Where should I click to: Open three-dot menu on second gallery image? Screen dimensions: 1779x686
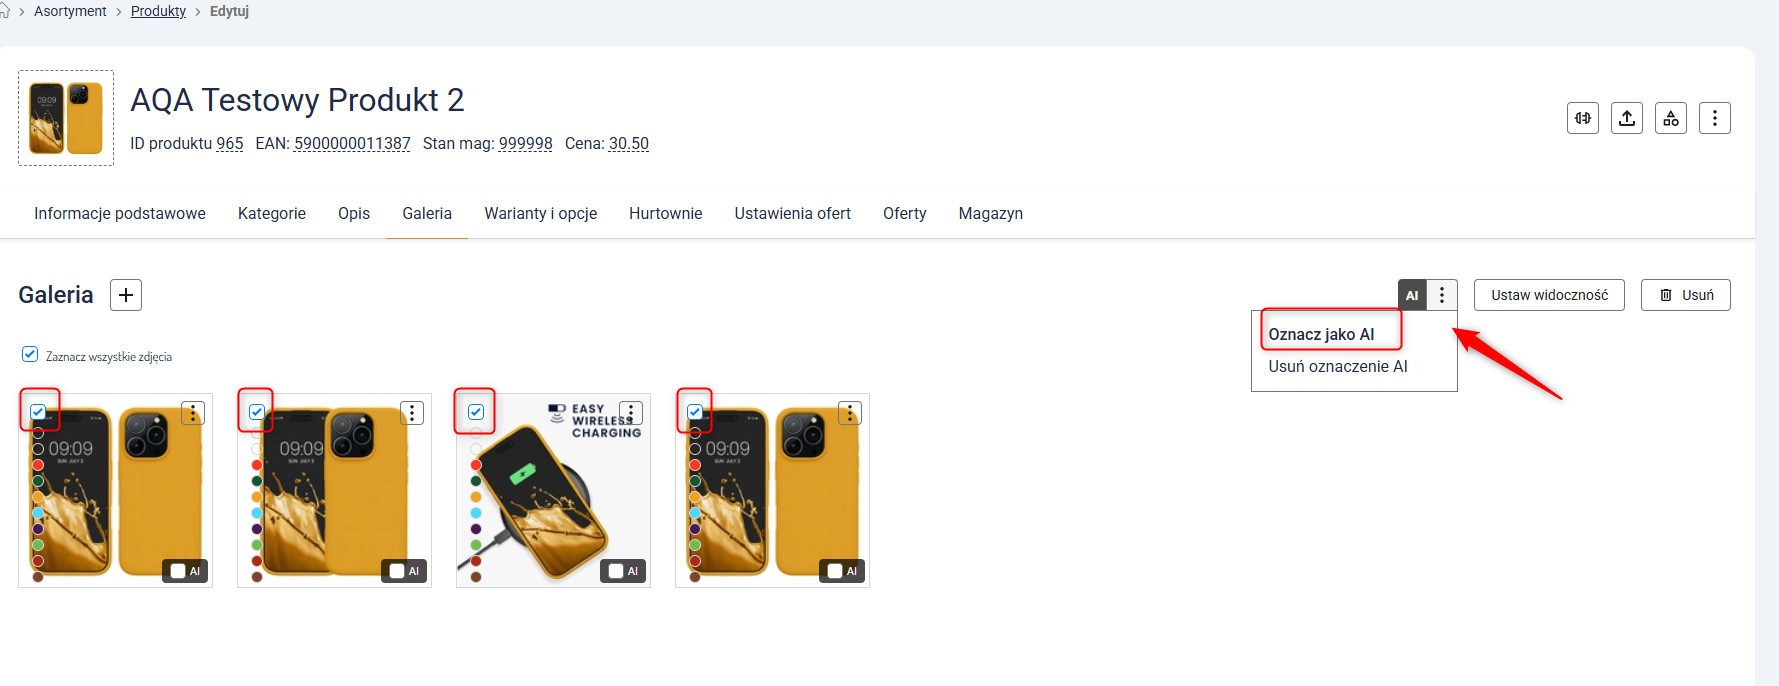point(412,413)
